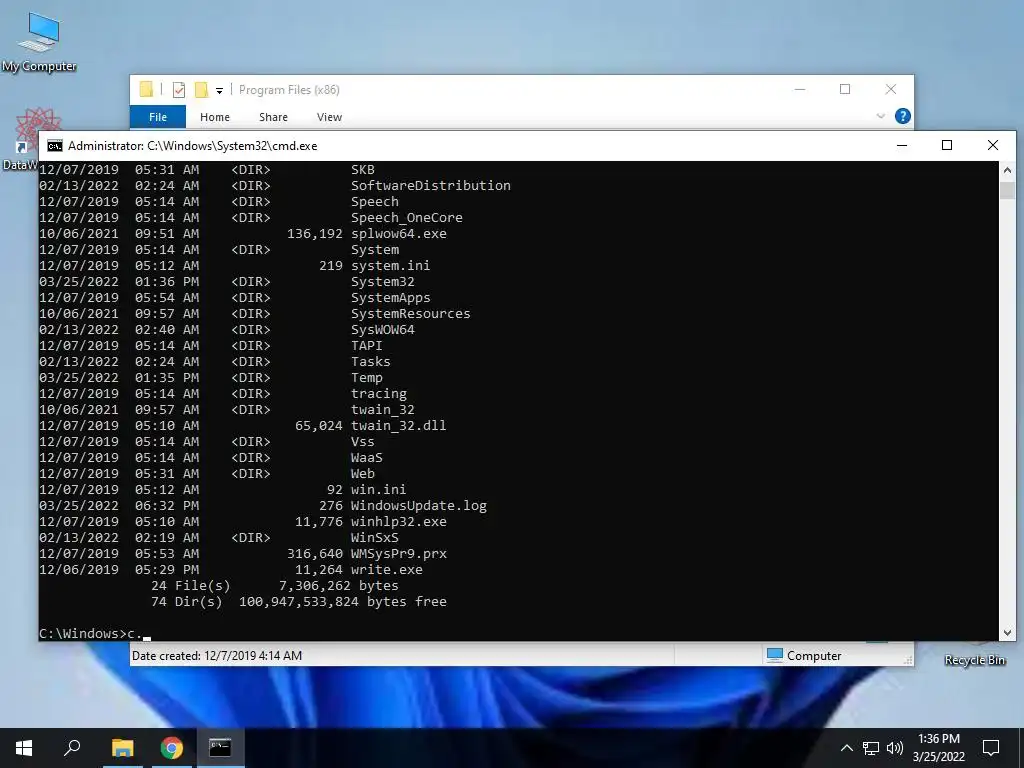
Task: Open the Windows Start menu
Action: [24, 748]
